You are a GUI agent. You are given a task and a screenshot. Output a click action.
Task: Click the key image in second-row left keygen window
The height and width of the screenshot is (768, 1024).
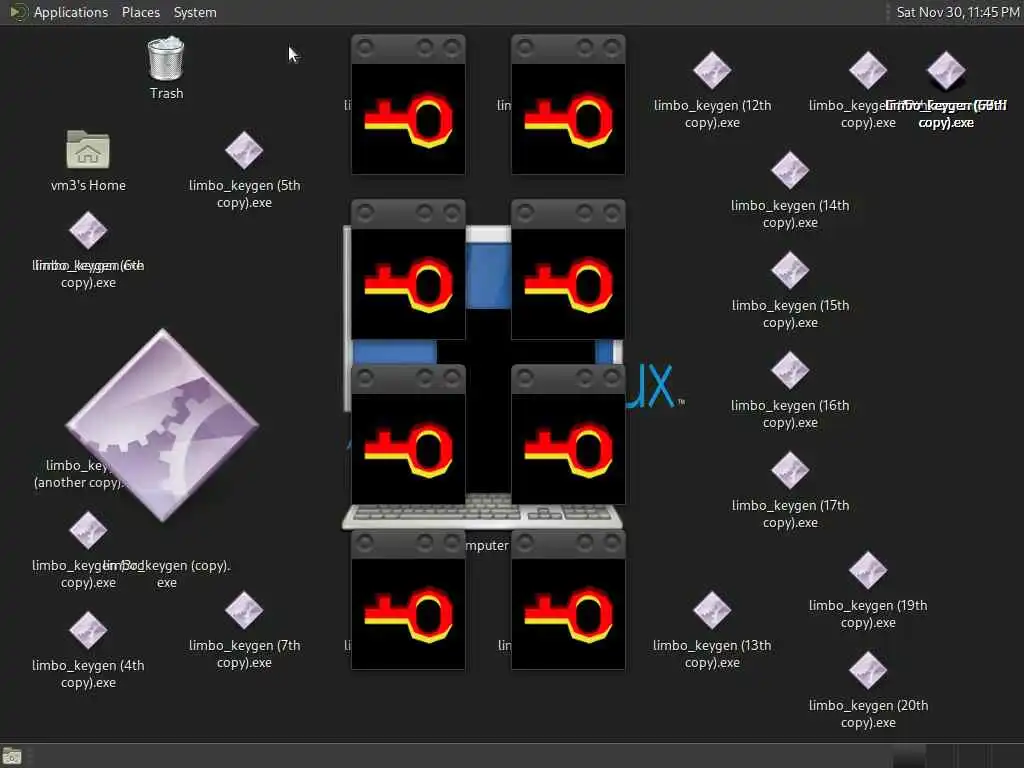tap(408, 284)
